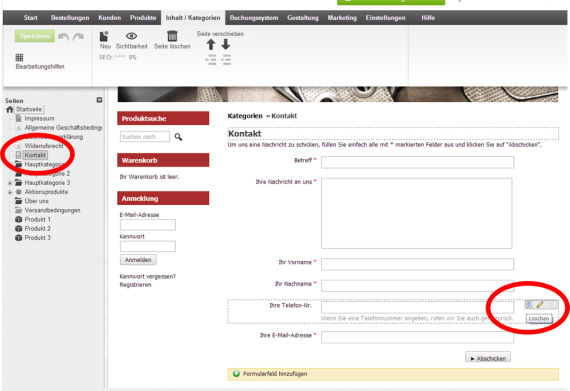Click the Produkt 2 box icon
Image resolution: width=570 pixels, height=391 pixels.
coord(19,229)
